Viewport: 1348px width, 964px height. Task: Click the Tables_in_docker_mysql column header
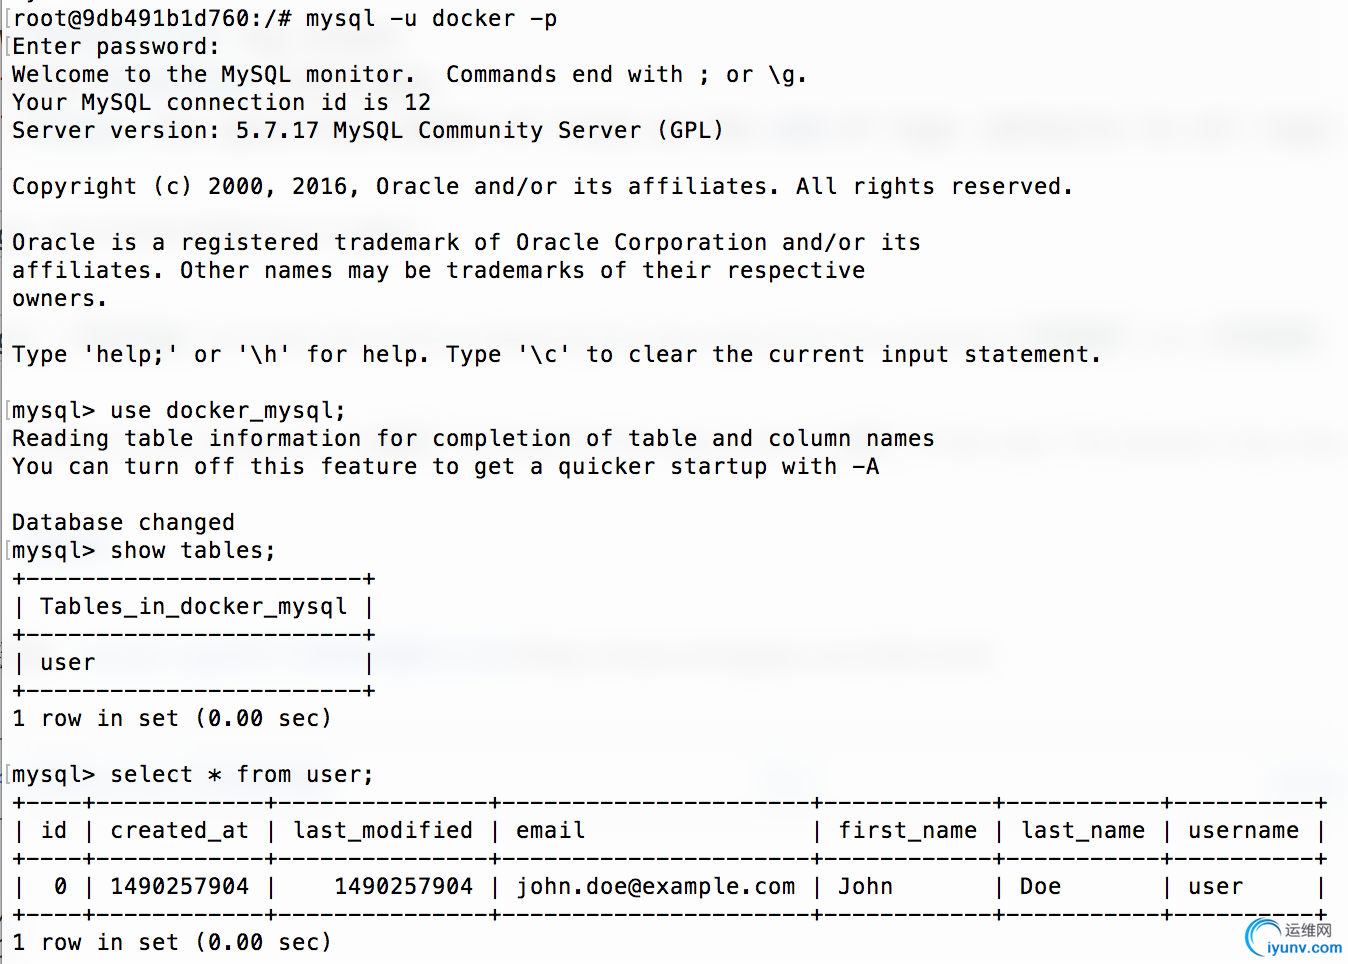193,607
